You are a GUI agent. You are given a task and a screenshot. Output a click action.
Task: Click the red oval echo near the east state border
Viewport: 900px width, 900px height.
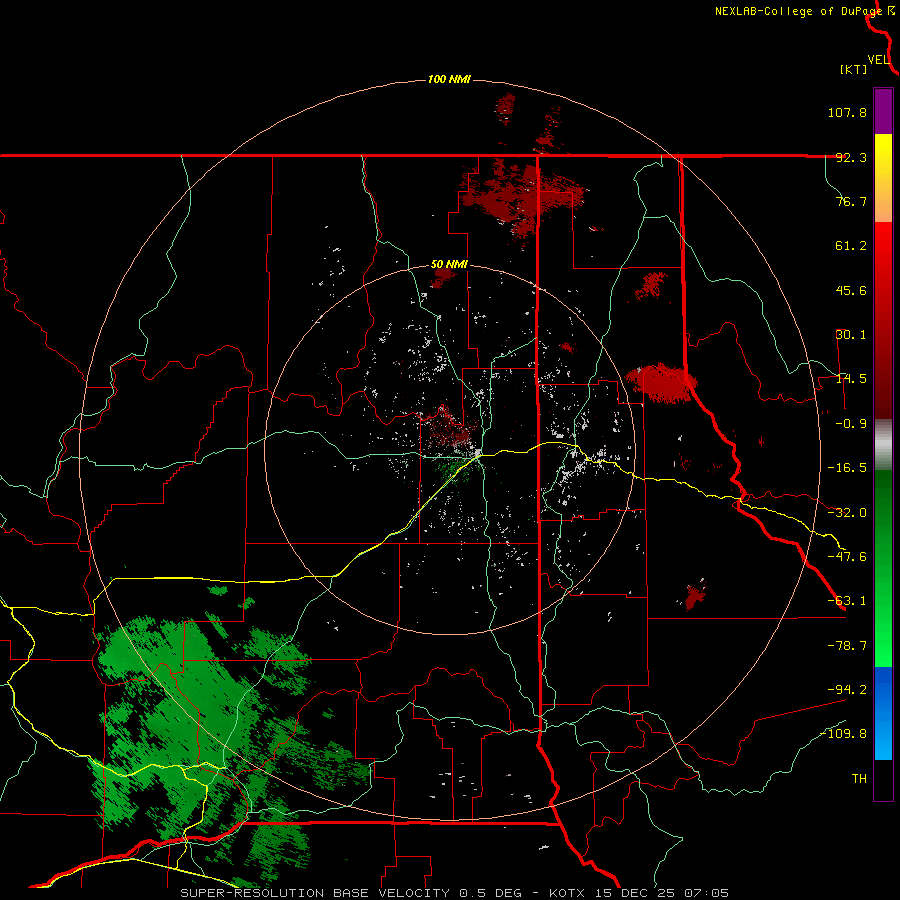click(x=661, y=382)
